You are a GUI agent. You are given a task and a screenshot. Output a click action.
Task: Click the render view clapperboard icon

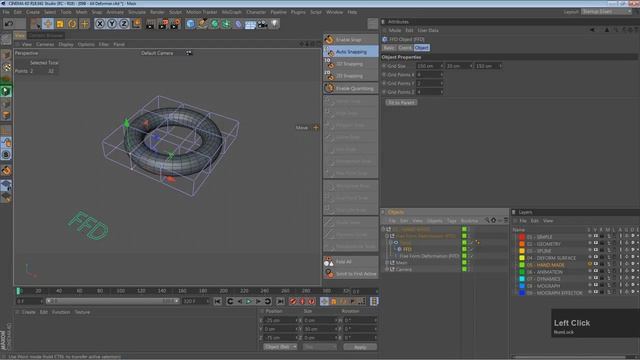[150, 24]
